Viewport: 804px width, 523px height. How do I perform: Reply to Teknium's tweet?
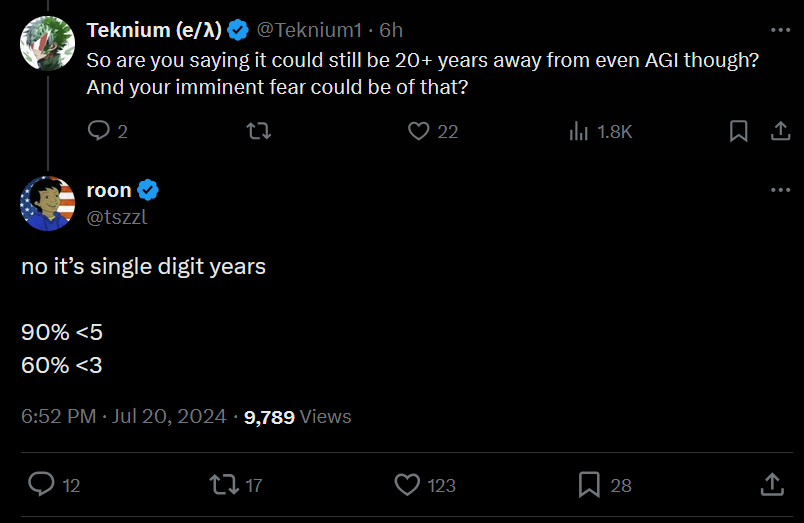point(98,131)
